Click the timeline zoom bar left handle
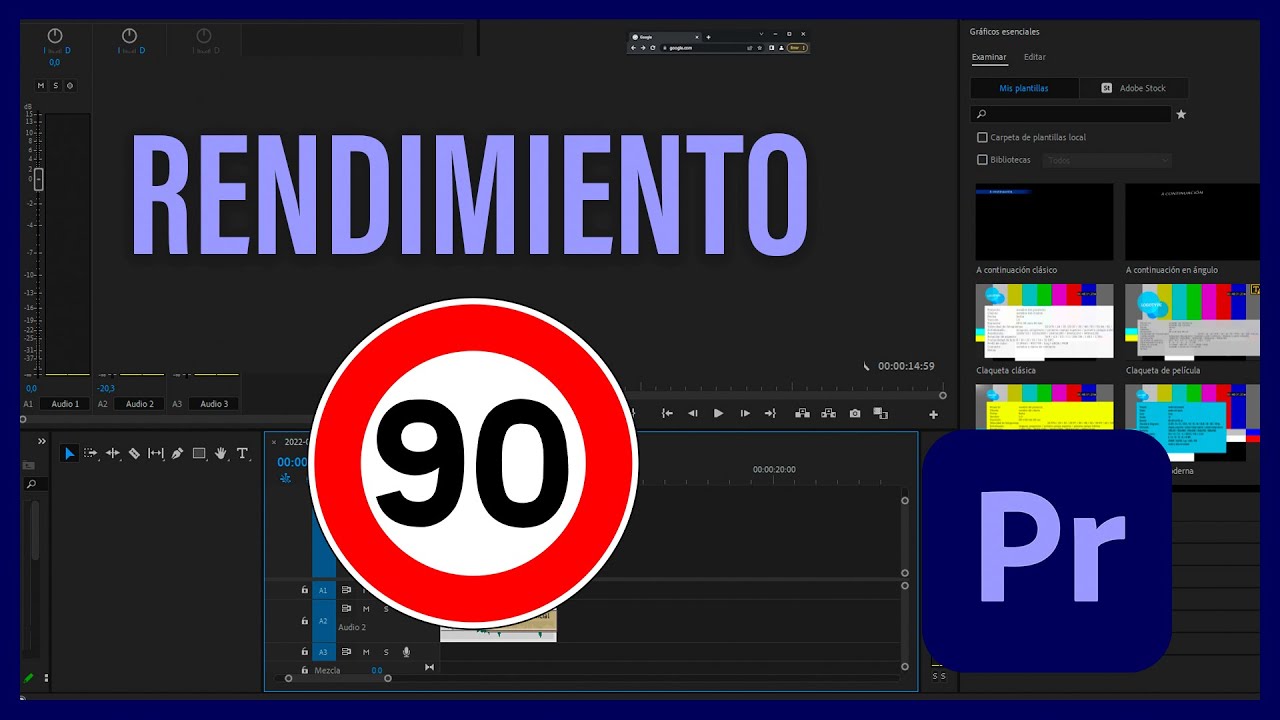The height and width of the screenshot is (720, 1280). coord(289,679)
